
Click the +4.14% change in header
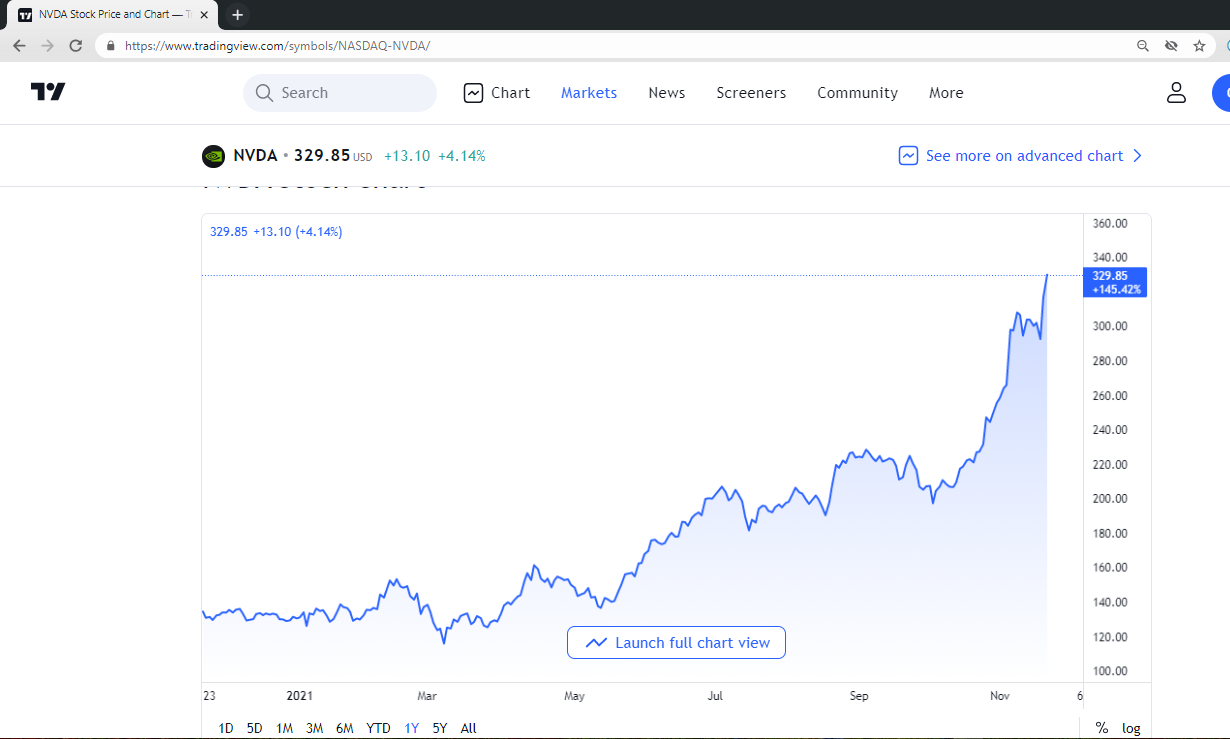[462, 156]
